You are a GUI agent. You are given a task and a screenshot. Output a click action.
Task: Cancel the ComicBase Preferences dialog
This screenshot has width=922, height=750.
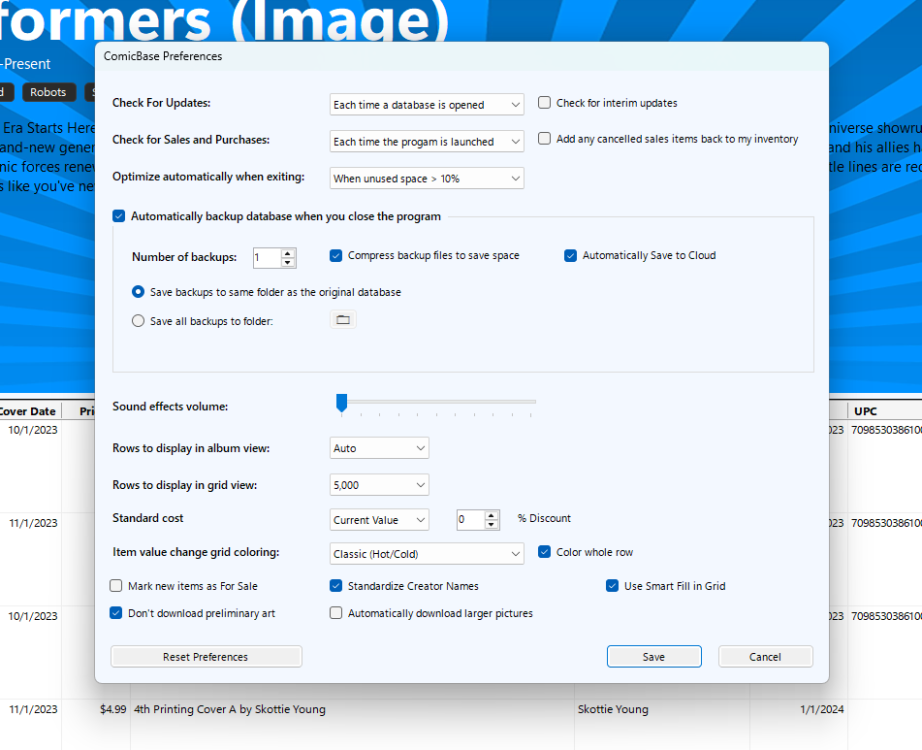[x=765, y=656]
